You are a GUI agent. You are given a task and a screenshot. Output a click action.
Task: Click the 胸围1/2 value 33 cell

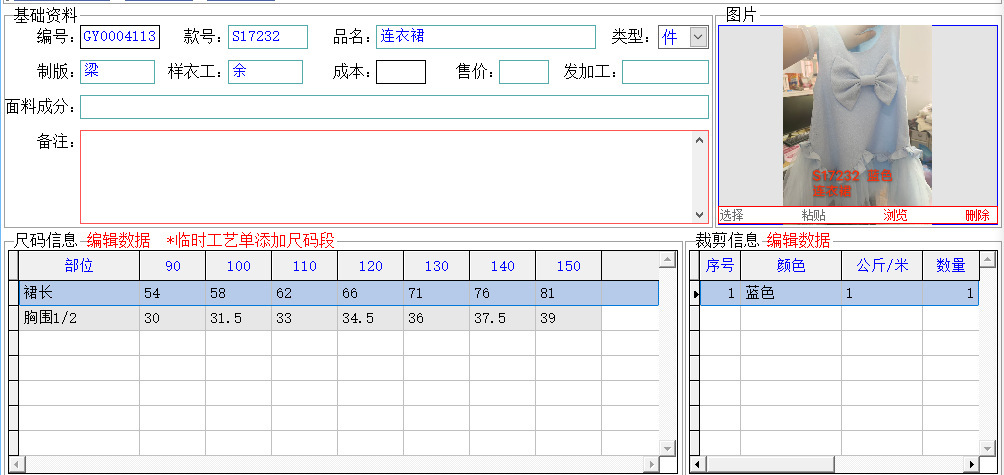[305, 318]
